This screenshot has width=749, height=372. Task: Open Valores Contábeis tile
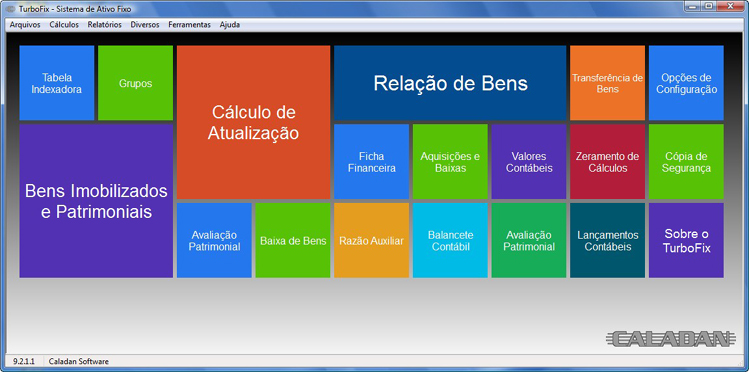[529, 162]
